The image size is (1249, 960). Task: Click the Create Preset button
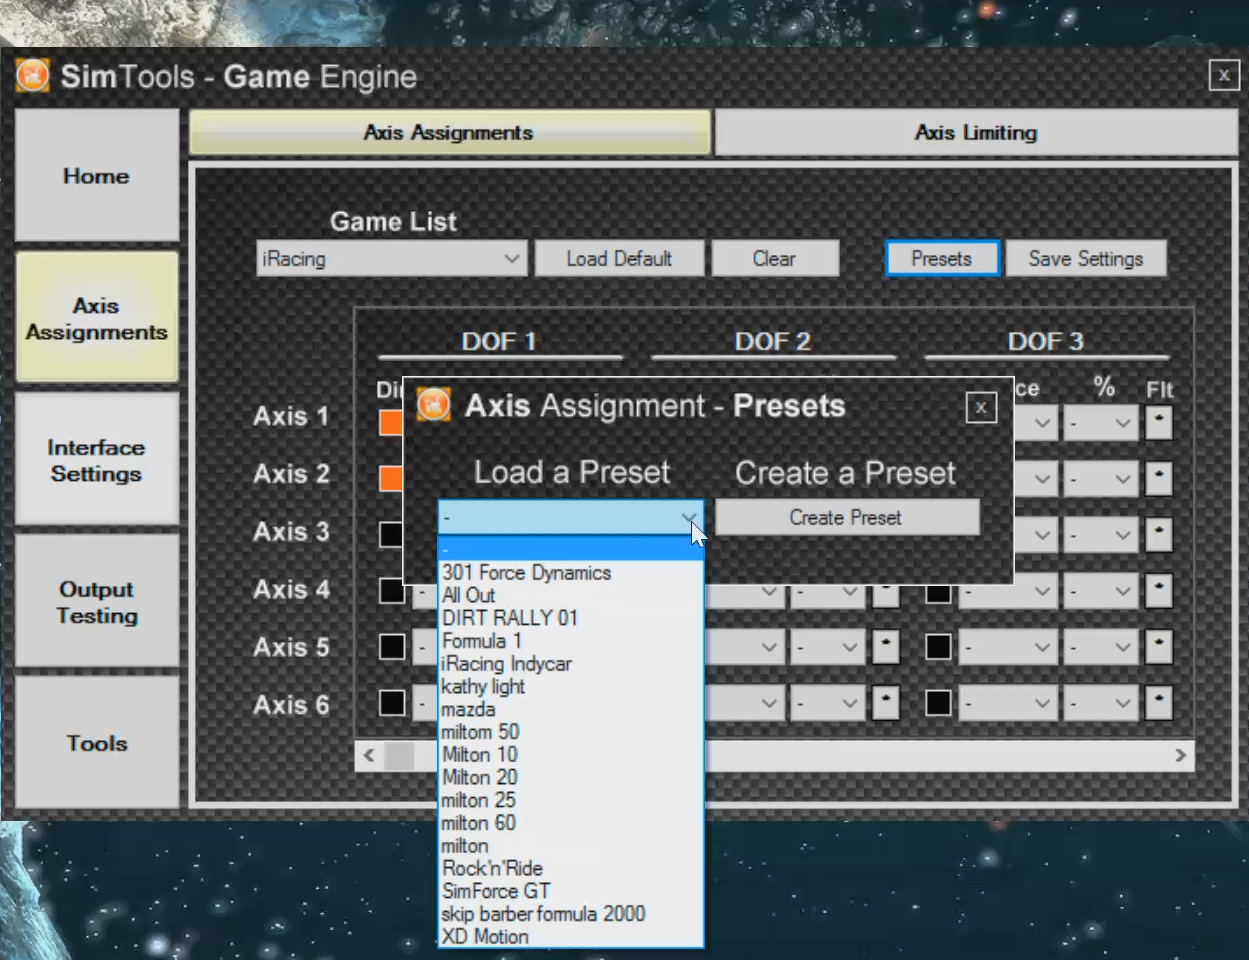tap(846, 518)
